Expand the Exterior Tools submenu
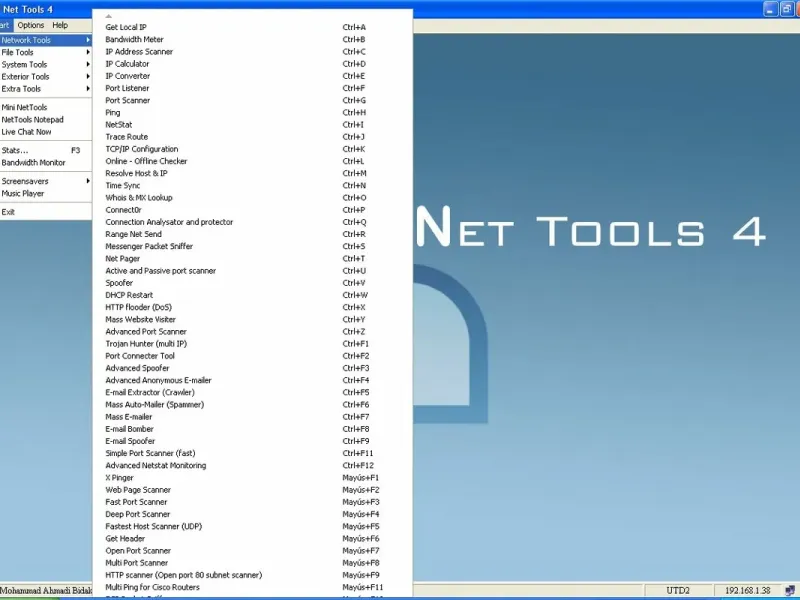Viewport: 800px width, 600px height. (46, 77)
